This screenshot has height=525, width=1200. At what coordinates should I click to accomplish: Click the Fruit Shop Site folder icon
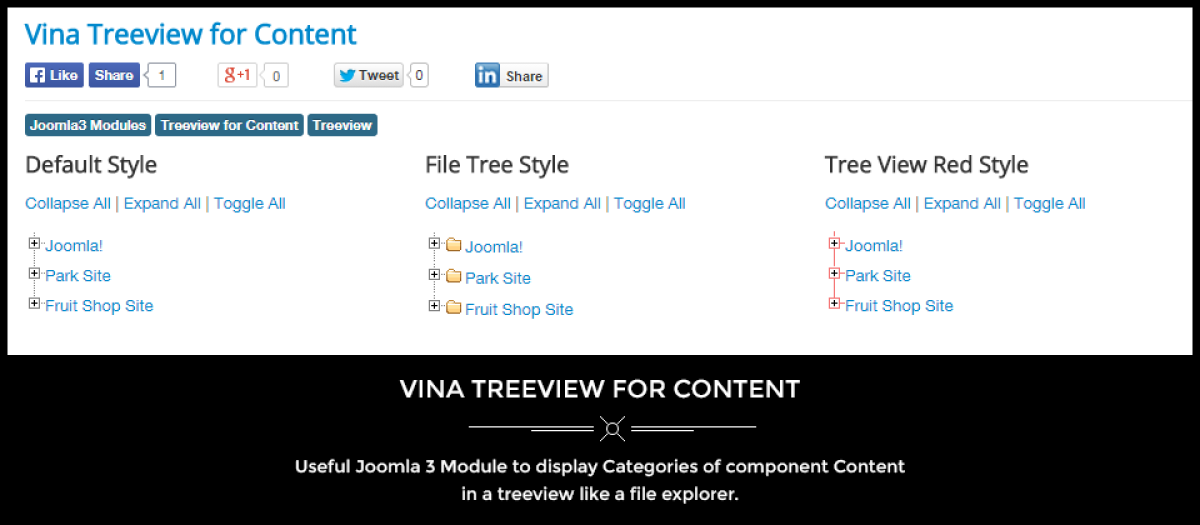point(453,307)
